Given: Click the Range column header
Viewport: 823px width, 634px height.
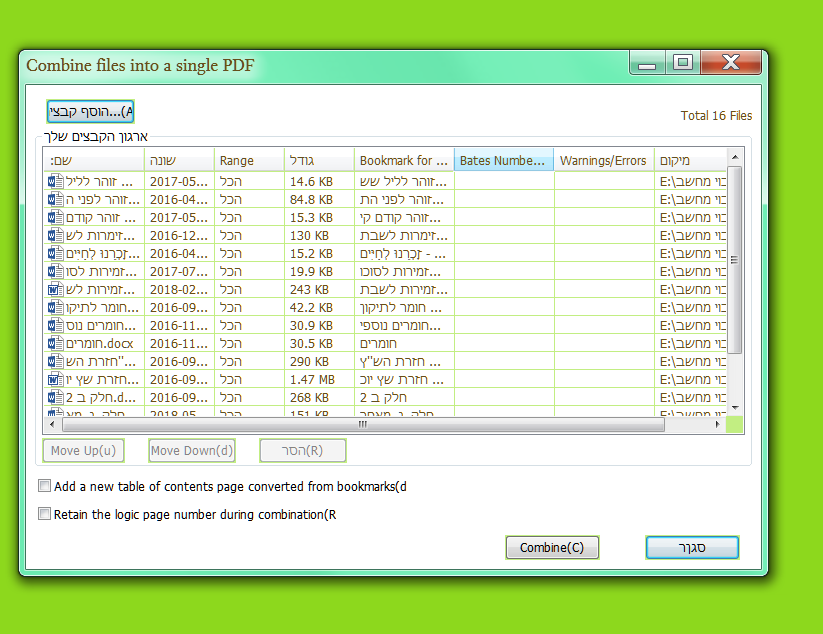Looking at the screenshot, I should (249, 160).
